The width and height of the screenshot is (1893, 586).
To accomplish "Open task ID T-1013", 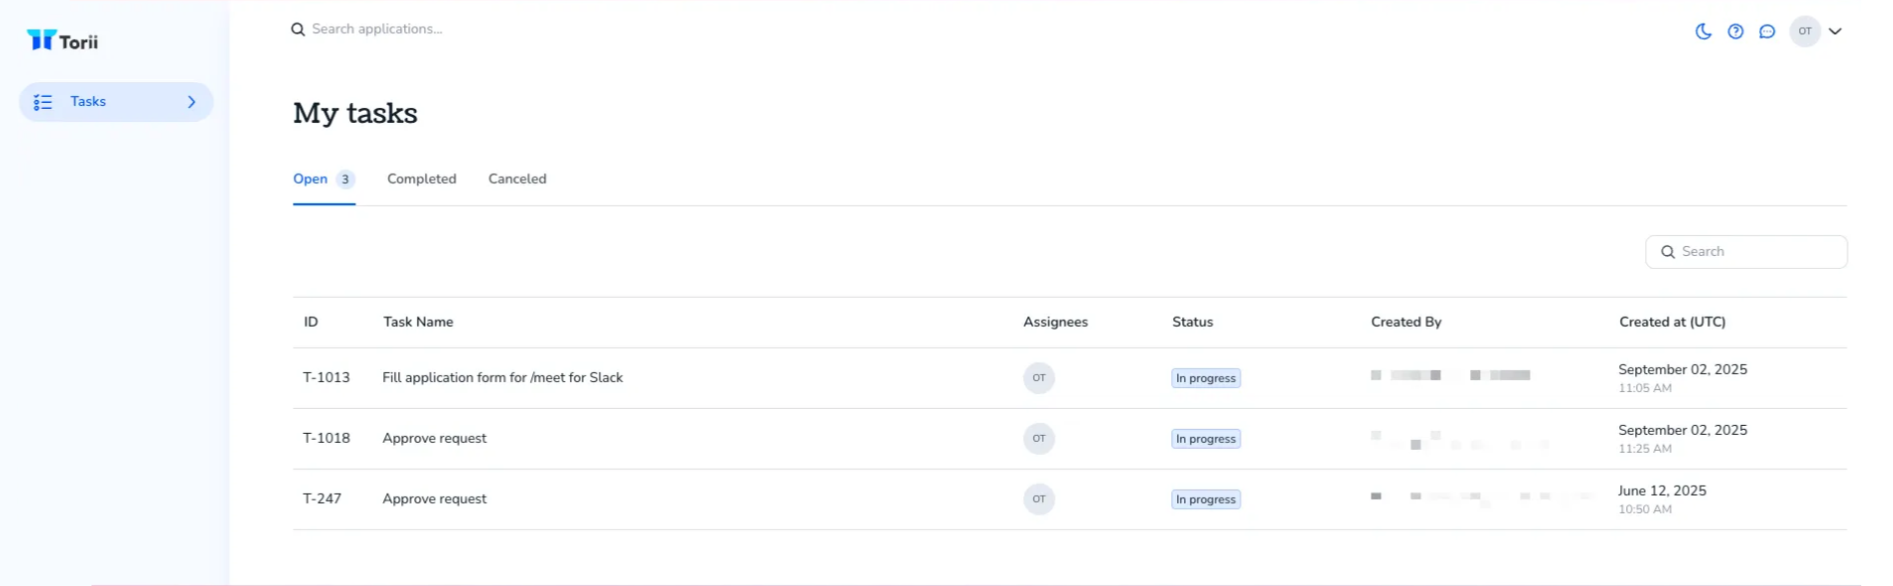I will pos(326,378).
